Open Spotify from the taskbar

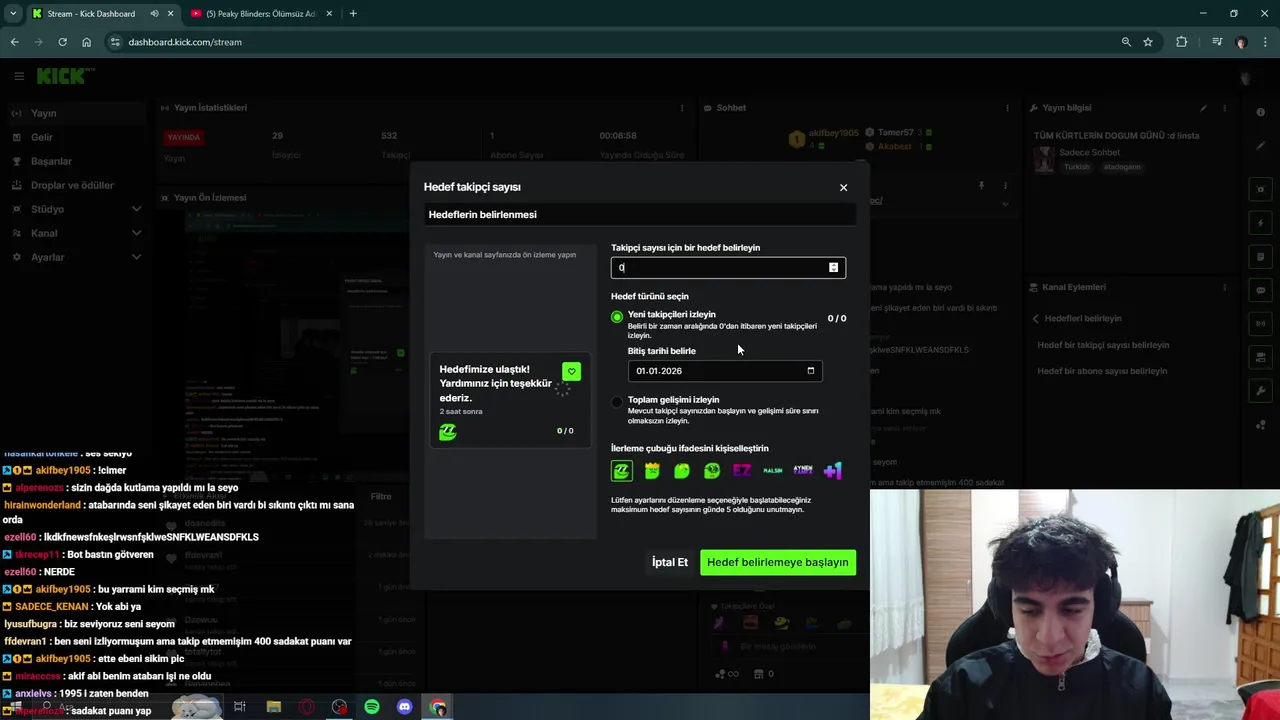[372, 707]
